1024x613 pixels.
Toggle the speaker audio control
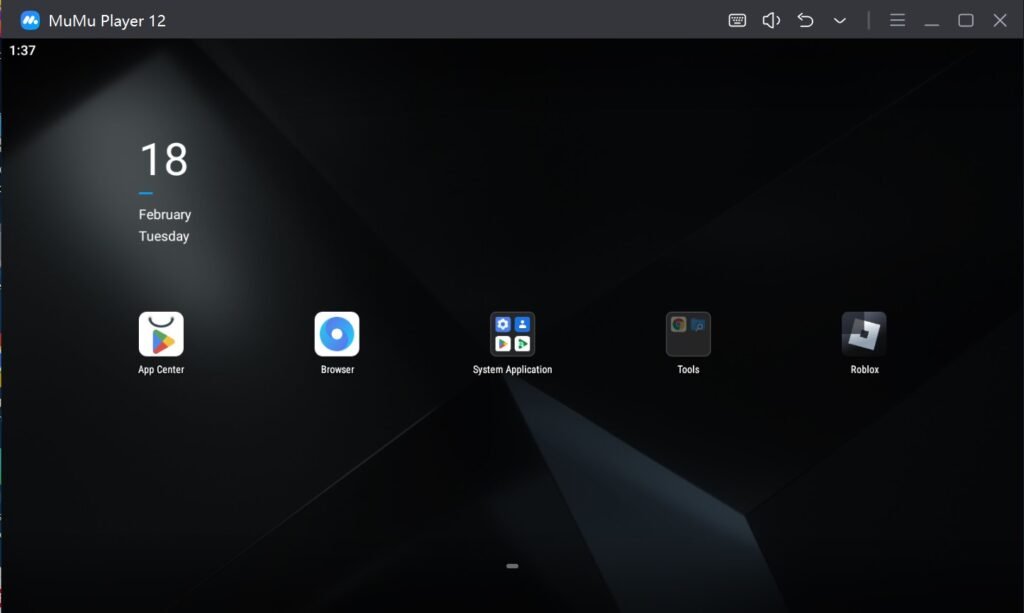coord(770,20)
